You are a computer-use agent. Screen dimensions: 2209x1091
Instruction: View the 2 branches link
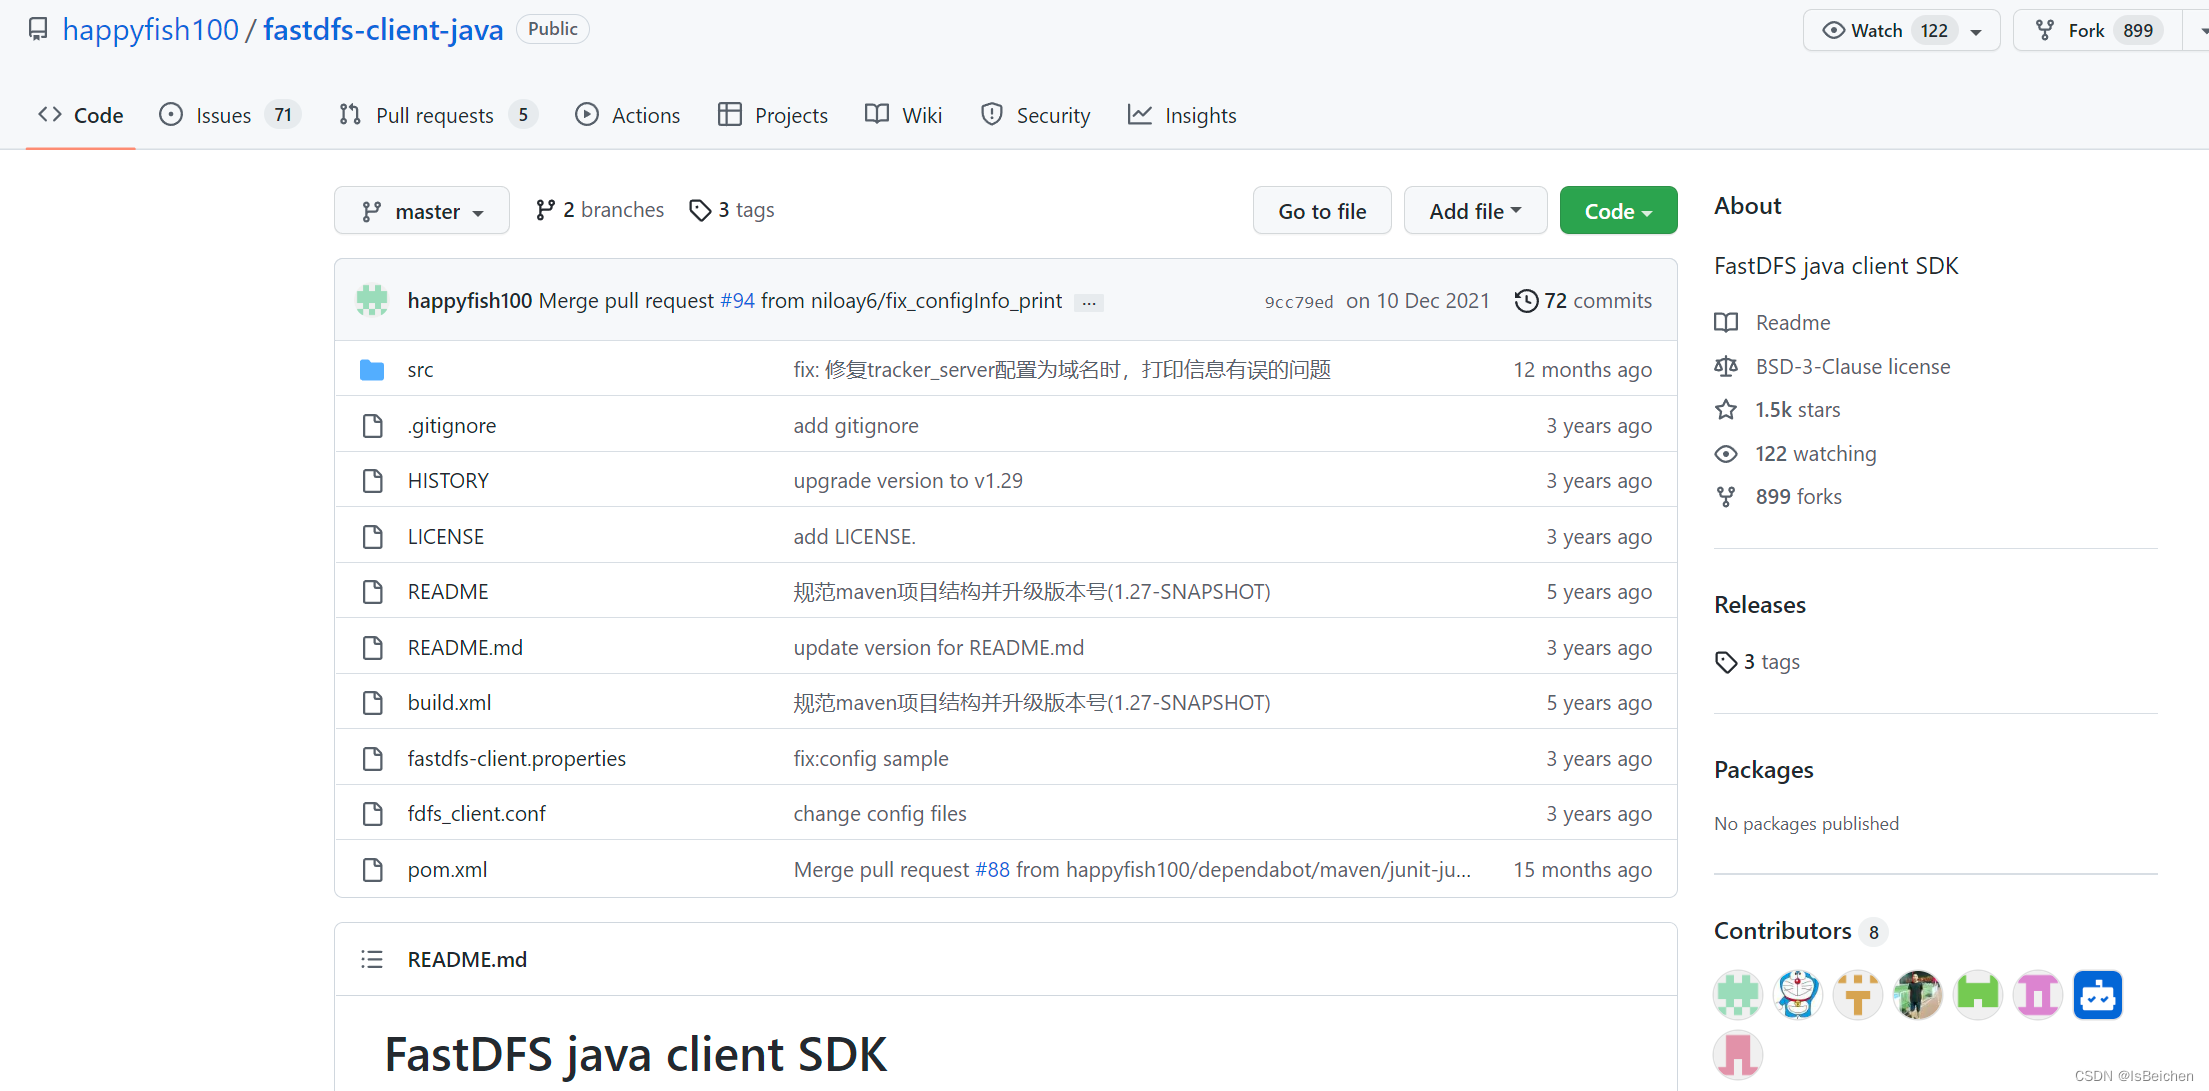tap(599, 210)
